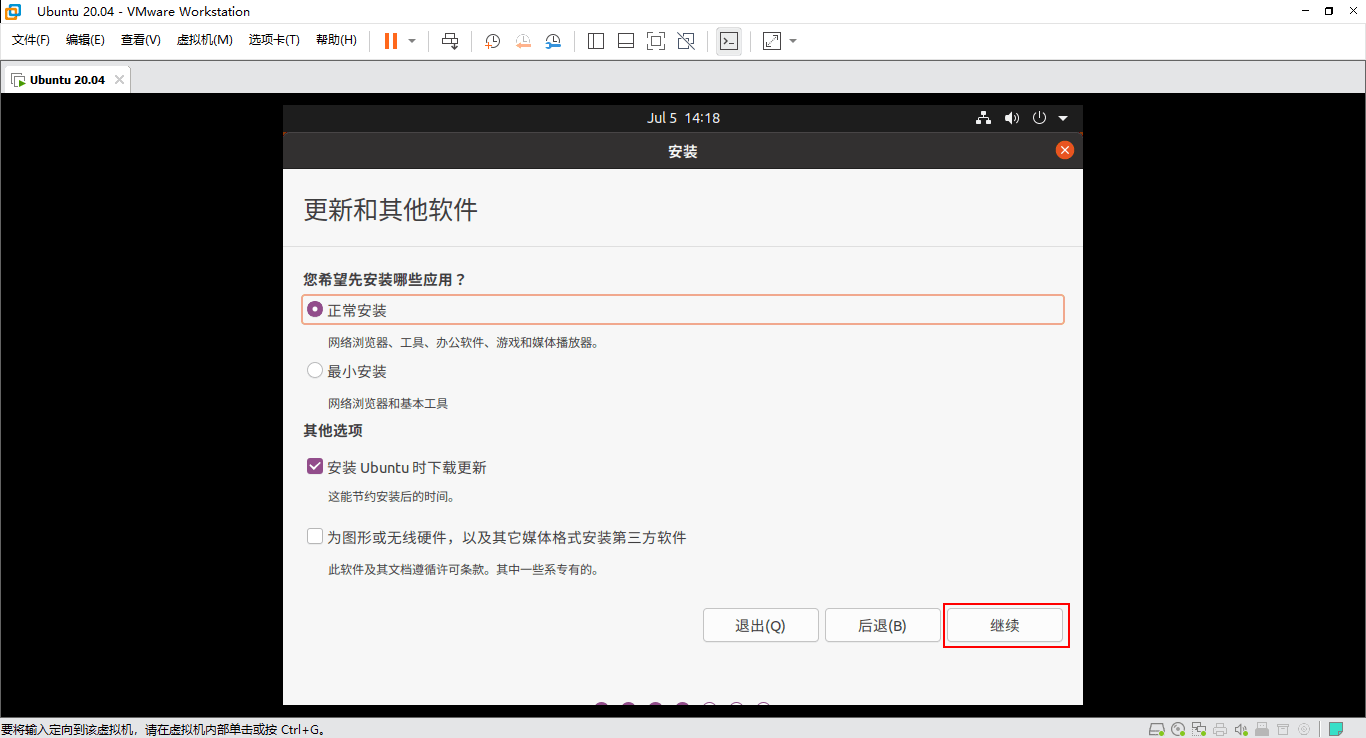
Task: Close the Ubuntu 20.04 tab
Action: point(119,80)
